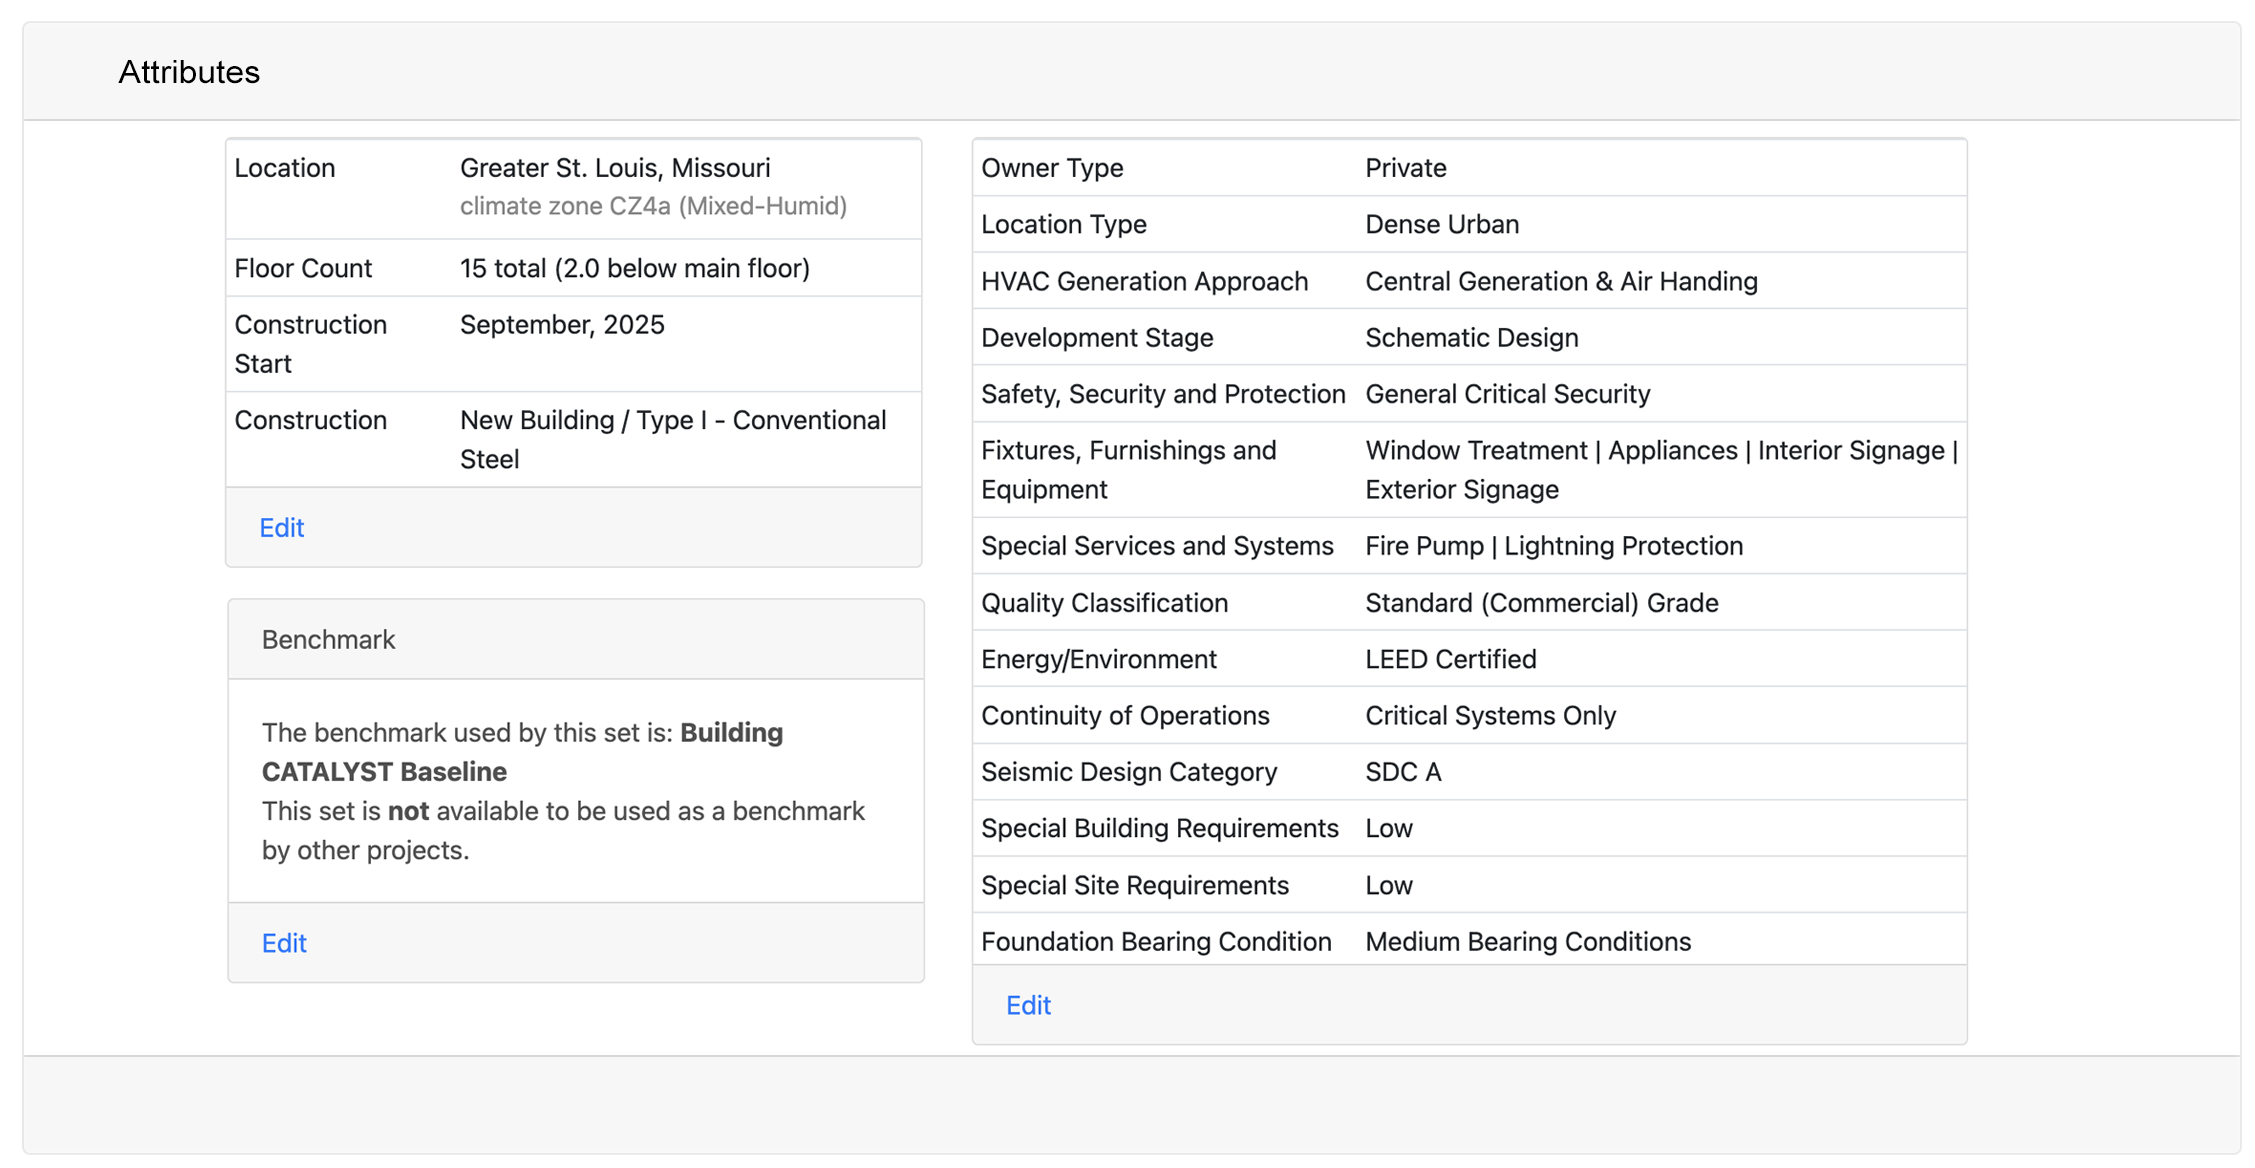Click the Dense Urban location type value
The width and height of the screenshot is (2255, 1168).
(x=1441, y=224)
